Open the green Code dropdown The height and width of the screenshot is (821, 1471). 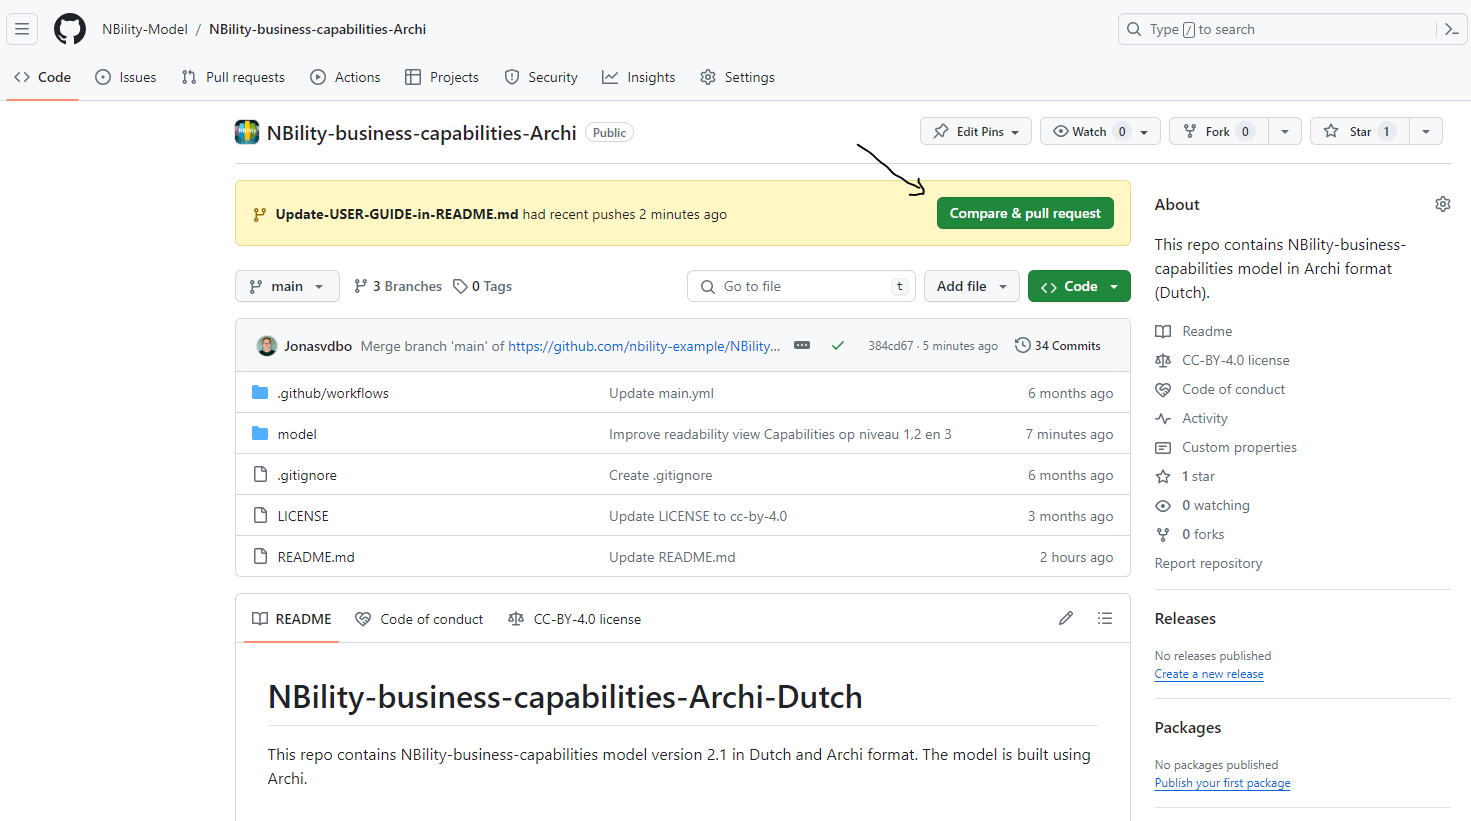(x=1079, y=286)
